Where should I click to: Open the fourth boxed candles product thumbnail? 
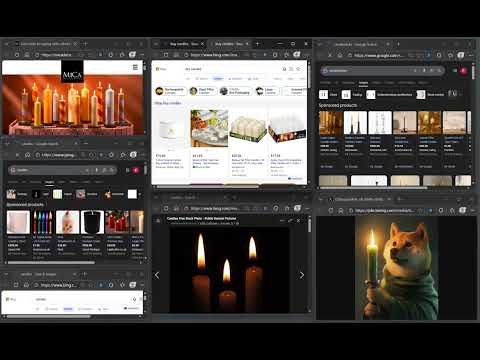click(287, 129)
